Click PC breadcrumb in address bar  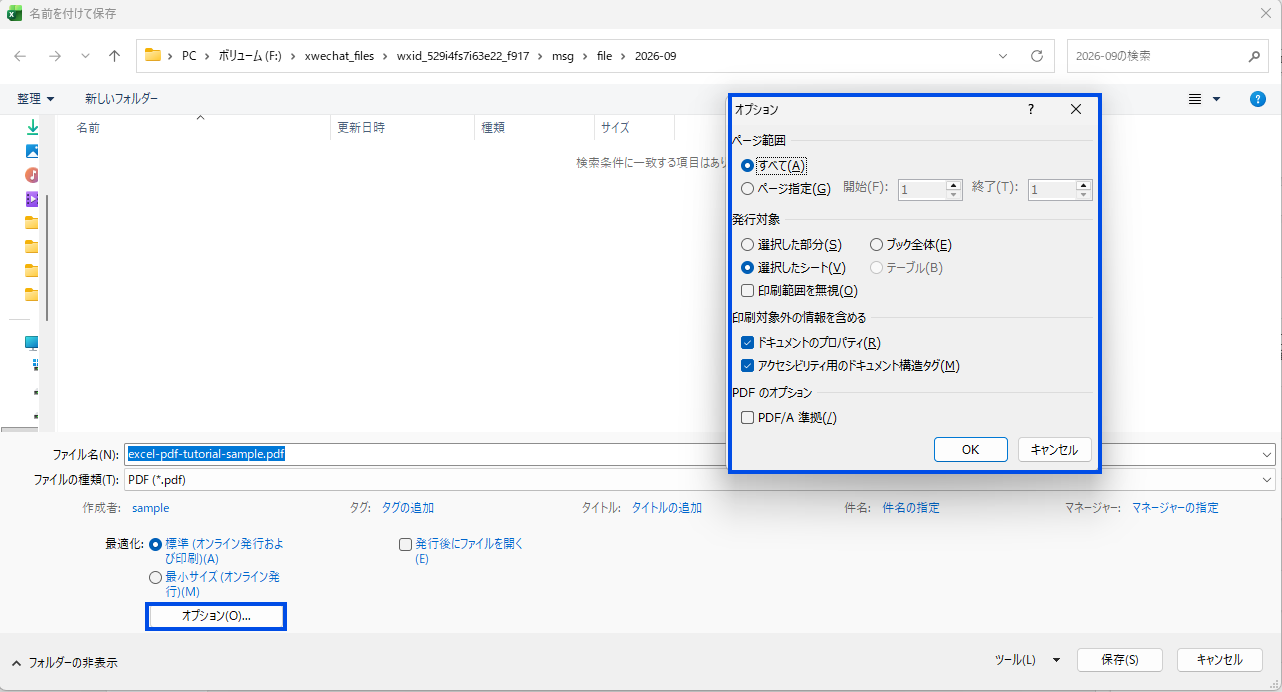[x=189, y=56]
